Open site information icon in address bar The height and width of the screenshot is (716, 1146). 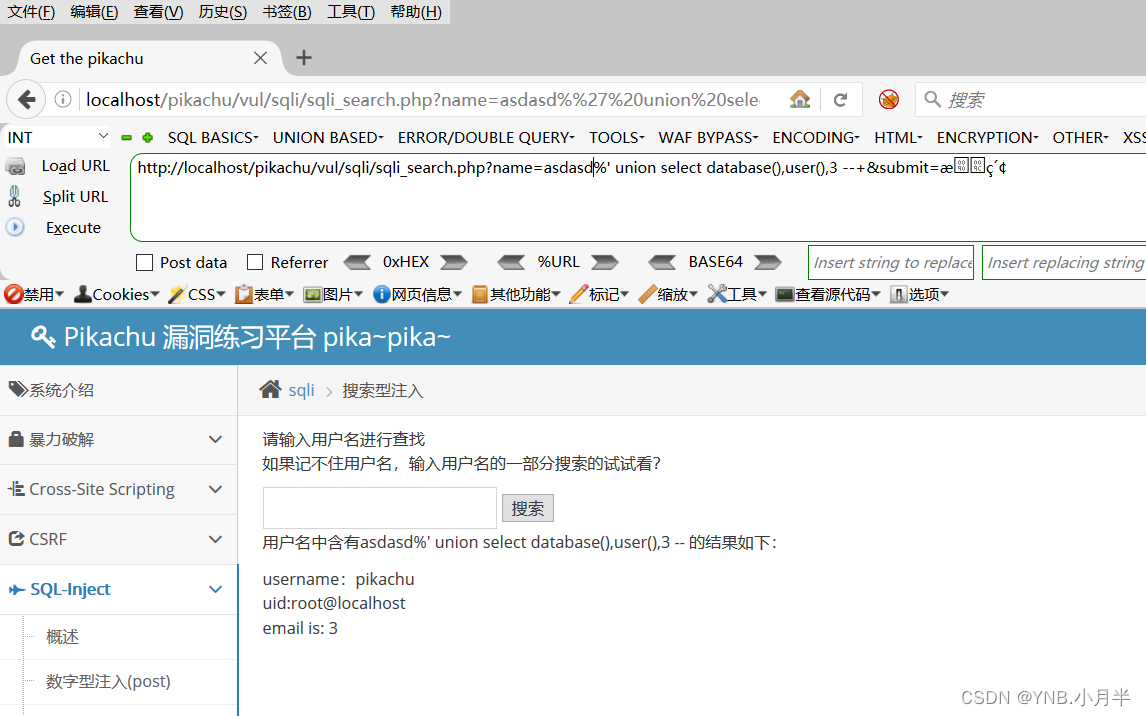[x=63, y=99]
